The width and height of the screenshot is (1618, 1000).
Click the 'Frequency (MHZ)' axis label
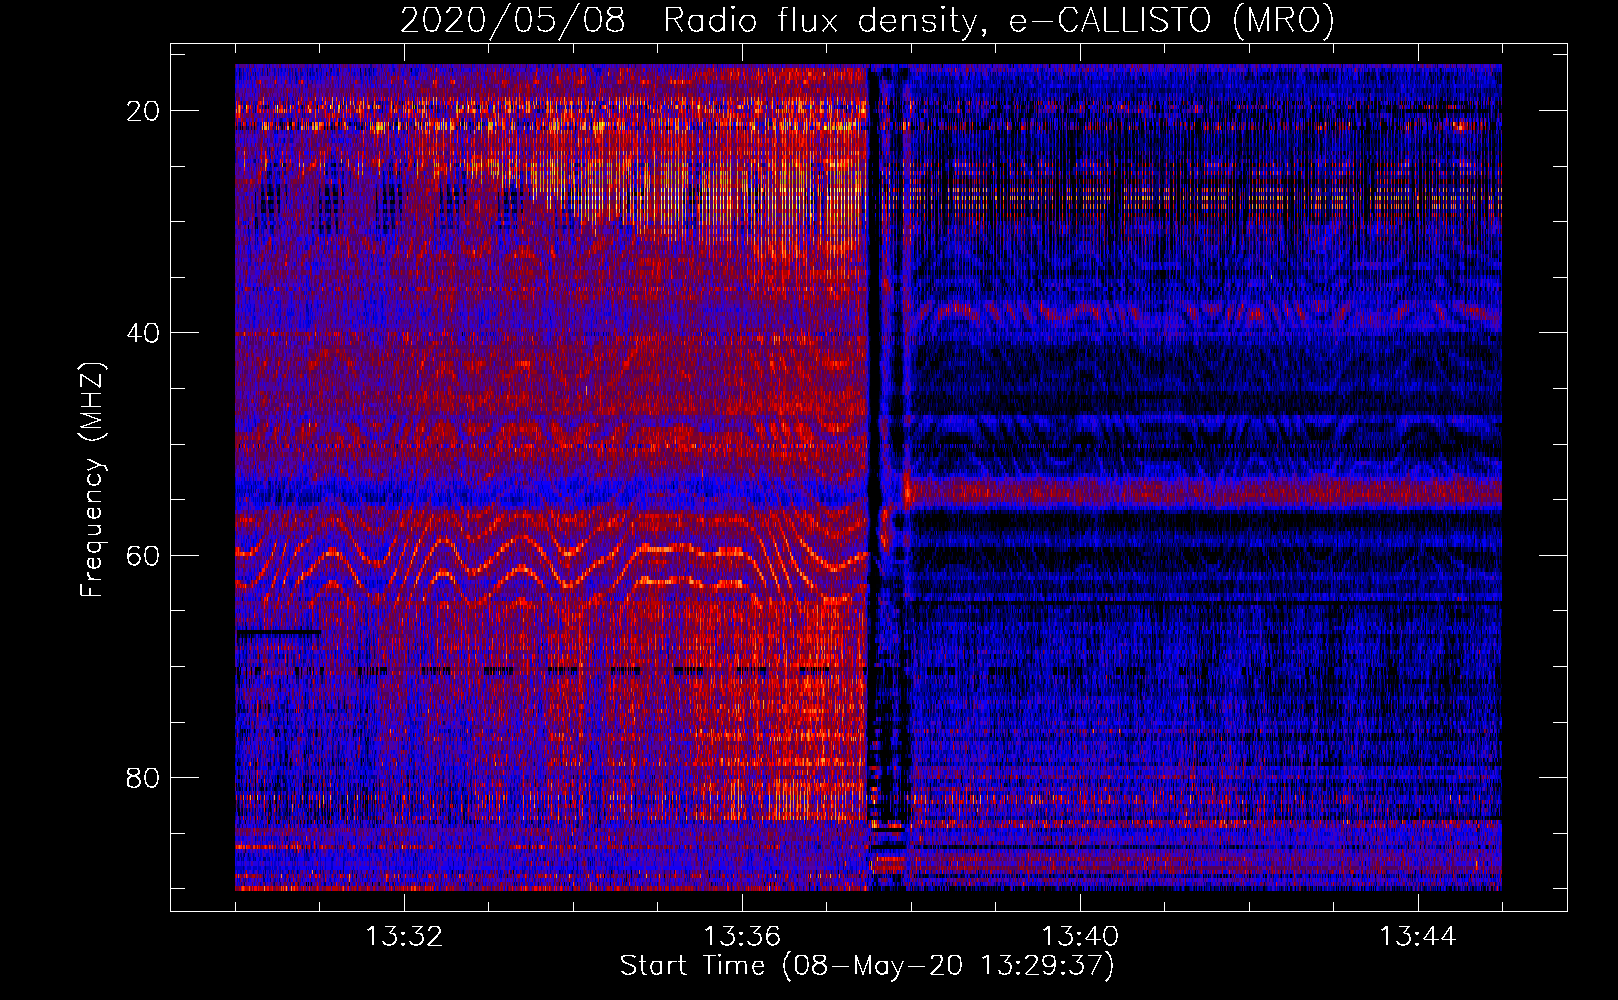click(92, 480)
